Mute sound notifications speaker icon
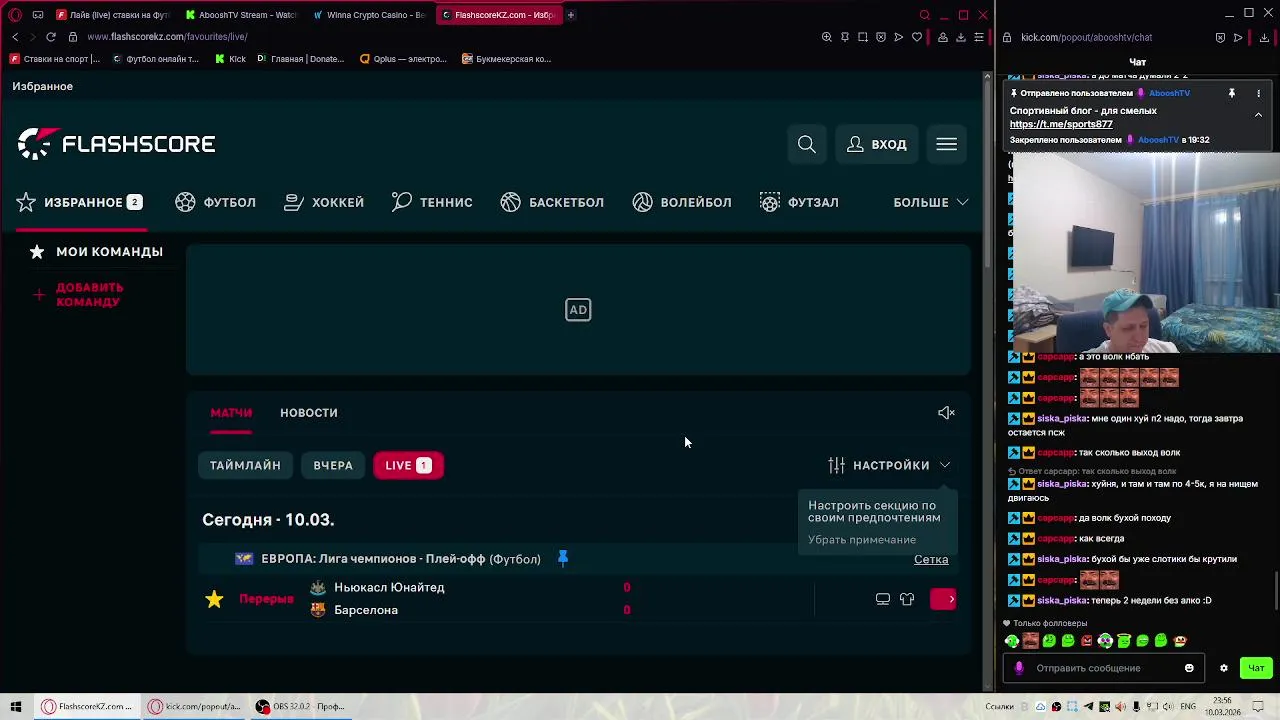The height and width of the screenshot is (720, 1280). coord(946,412)
